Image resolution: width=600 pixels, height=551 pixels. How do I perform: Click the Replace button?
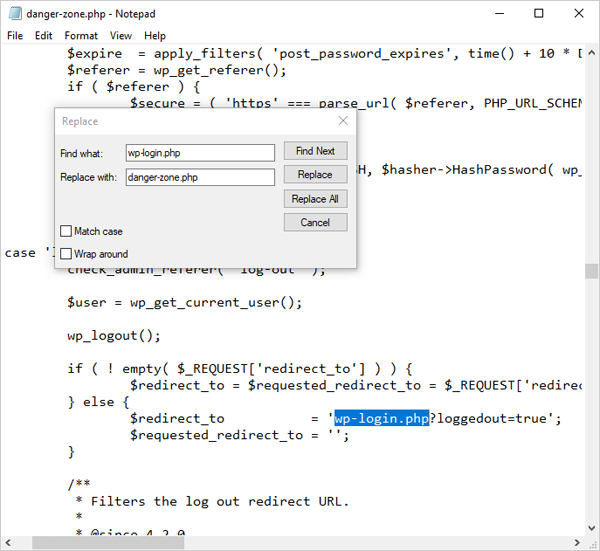point(315,174)
